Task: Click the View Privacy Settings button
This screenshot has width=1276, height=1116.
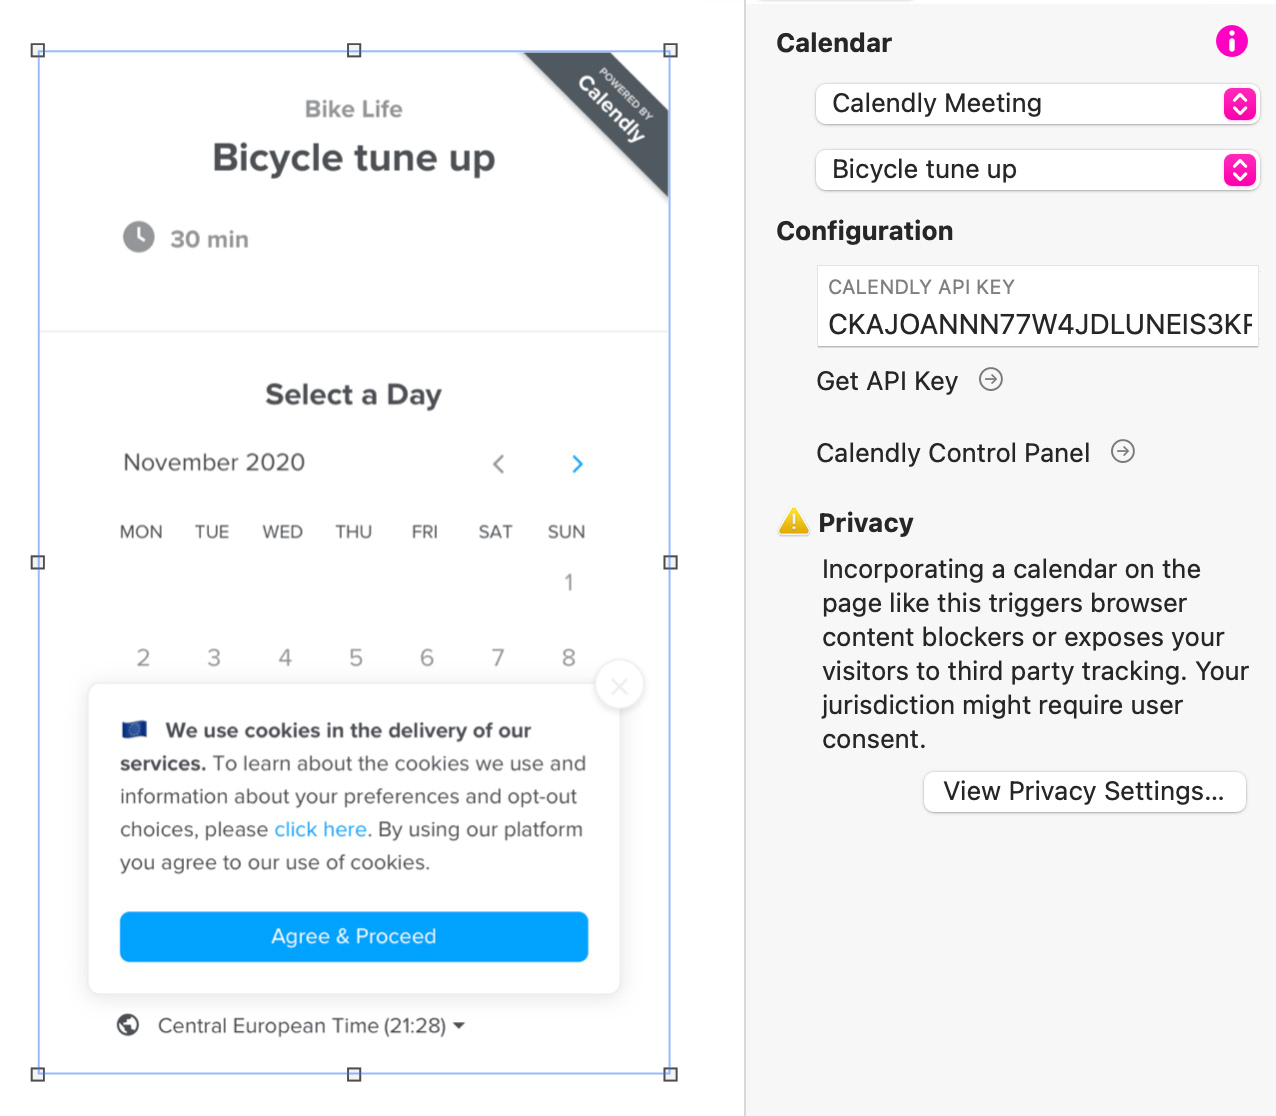Action: pos(1084,792)
